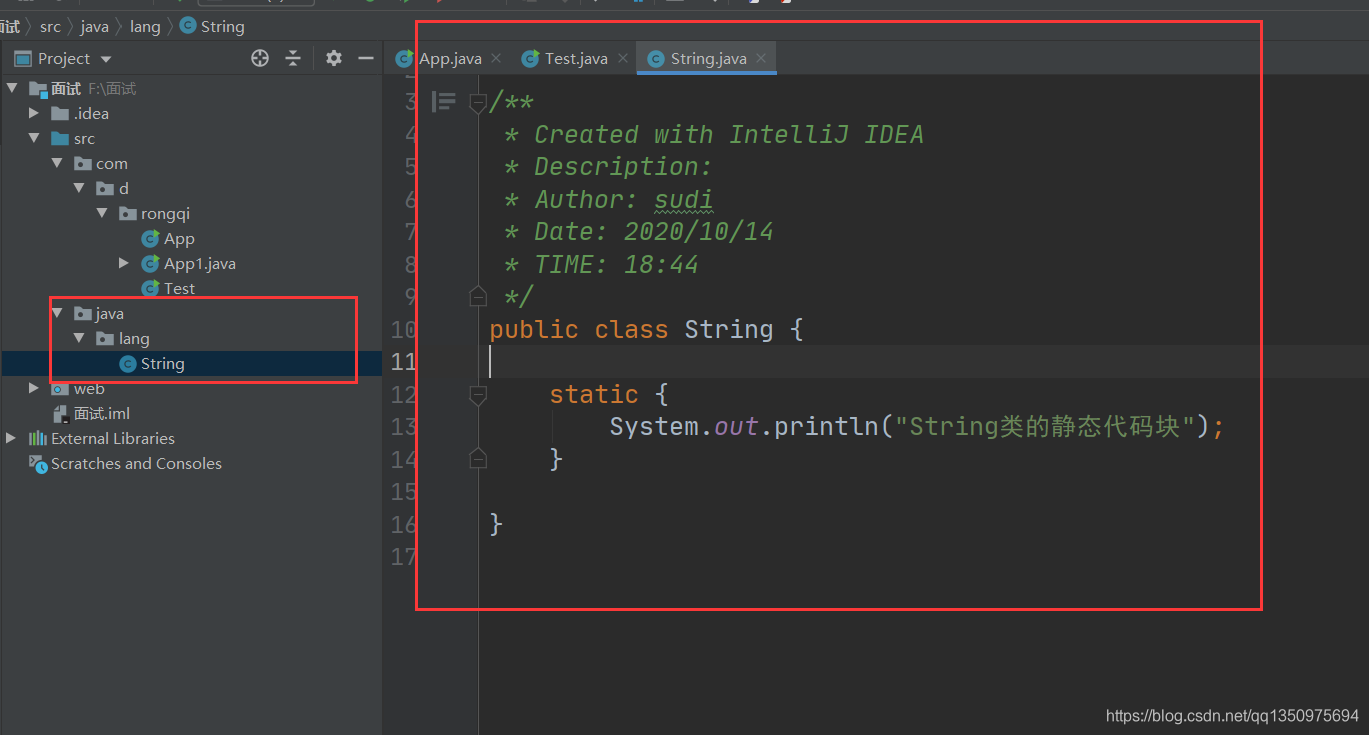Expand the .idea folder arrow

coord(34,113)
